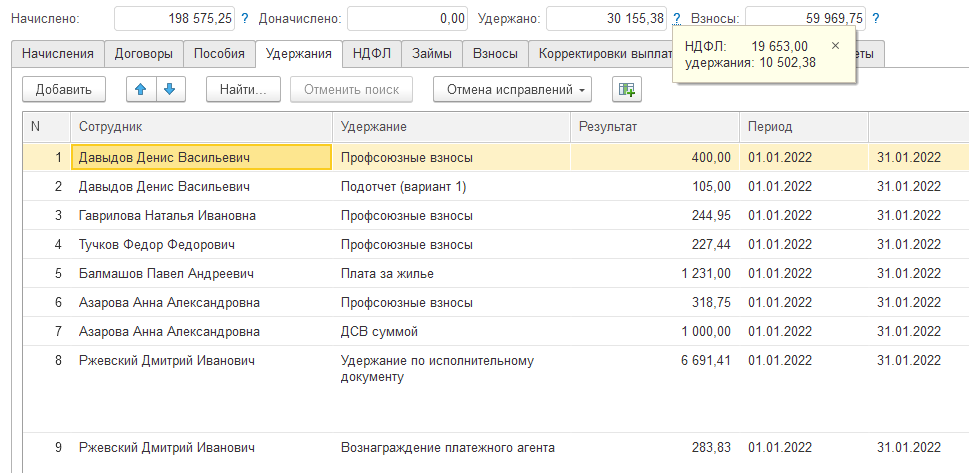Open the Отмена исправлений dropdown
This screenshot has width=969, height=473.
click(x=512, y=90)
